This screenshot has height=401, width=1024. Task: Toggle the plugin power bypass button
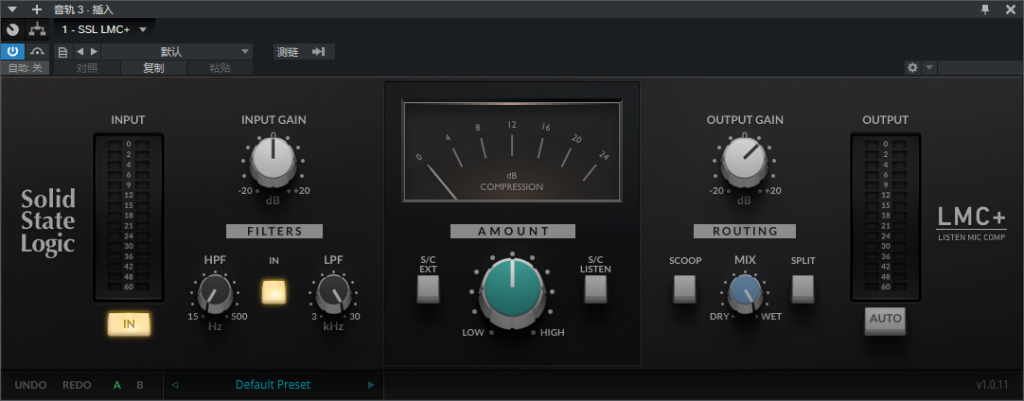[x=12, y=52]
